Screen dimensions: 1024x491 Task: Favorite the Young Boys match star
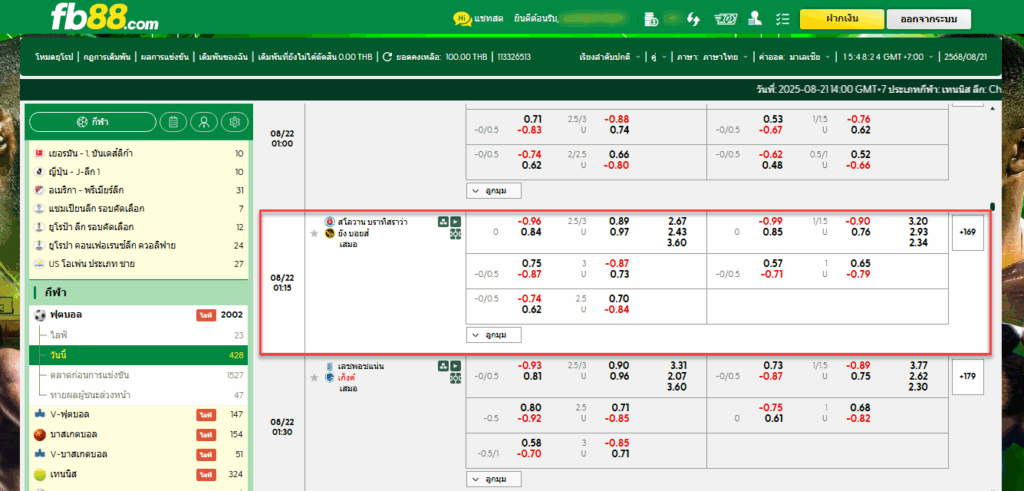pyautogui.click(x=314, y=233)
